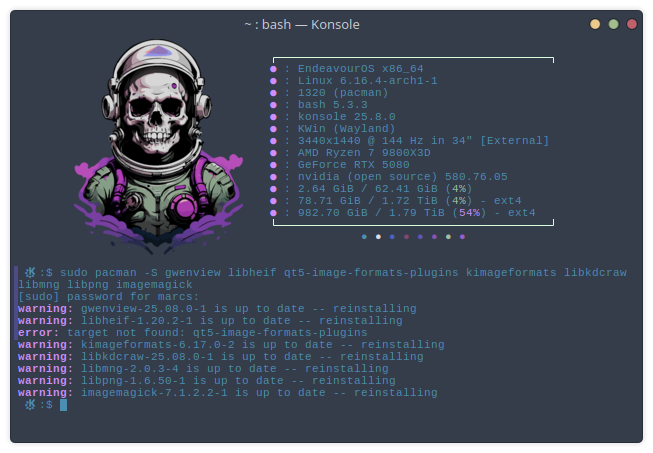Click the warning line for libpng-1.6.50-1
Screen dimensions: 653x453
[x=207, y=381]
